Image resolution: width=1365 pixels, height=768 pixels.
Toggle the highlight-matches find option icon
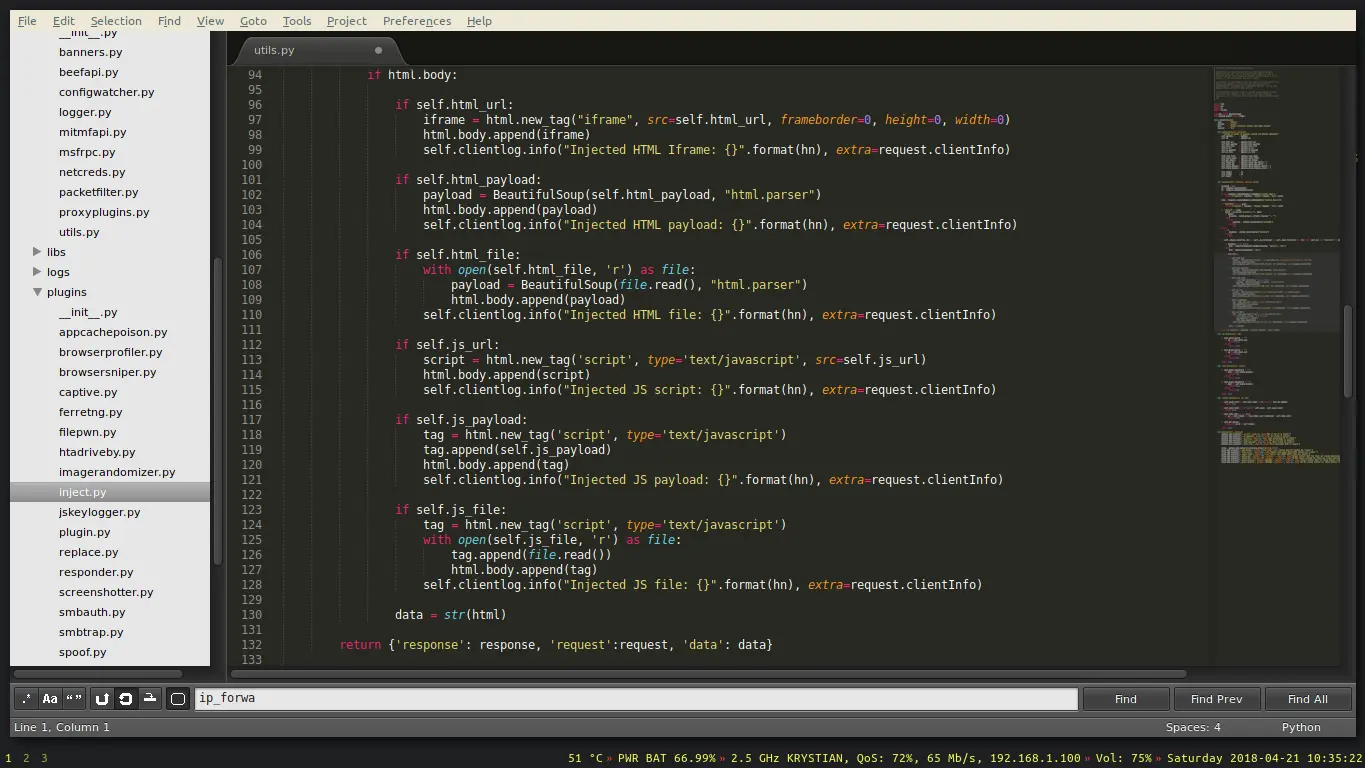click(149, 698)
